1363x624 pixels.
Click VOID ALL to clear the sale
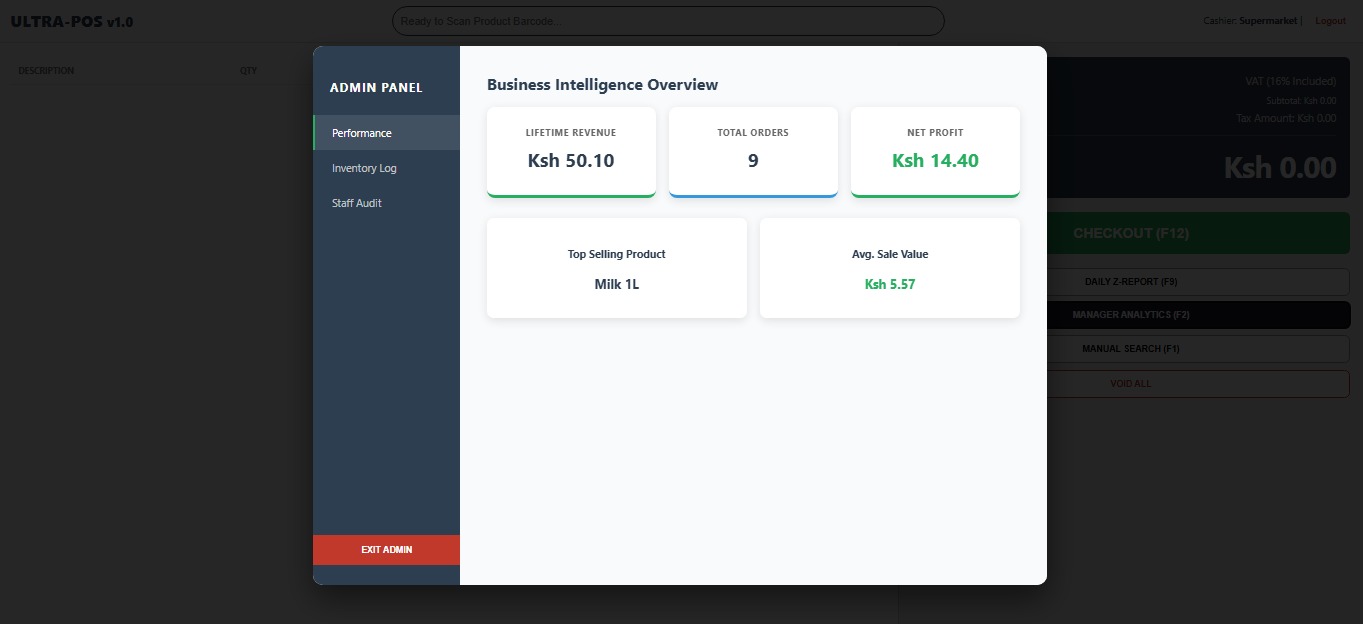pos(1130,383)
